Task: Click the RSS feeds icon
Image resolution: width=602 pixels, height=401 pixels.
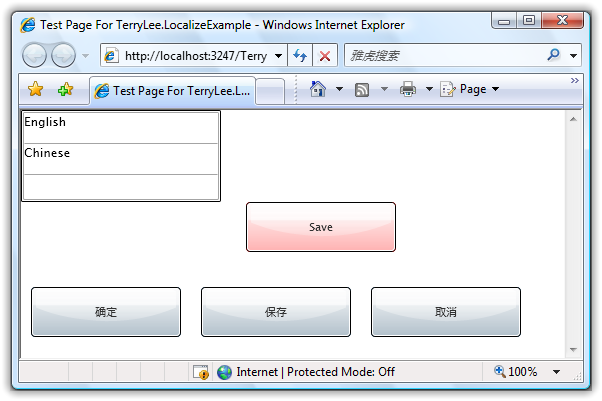Action: [362, 90]
